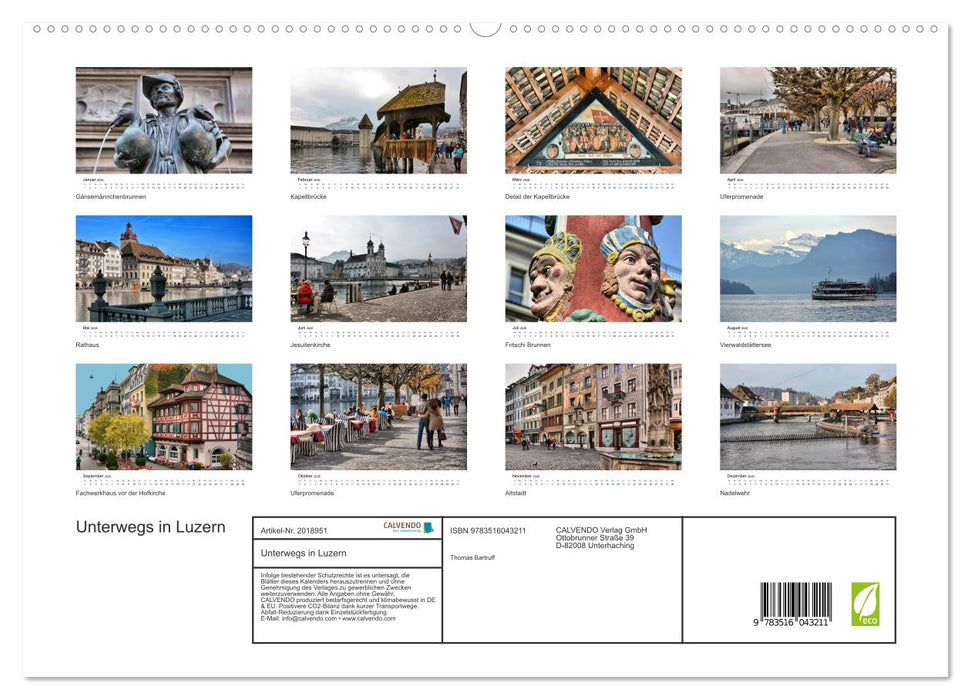Viewport: 971px width, 700px height.
Task: View the Detail der Kapellbrücke image
Action: pos(593,120)
